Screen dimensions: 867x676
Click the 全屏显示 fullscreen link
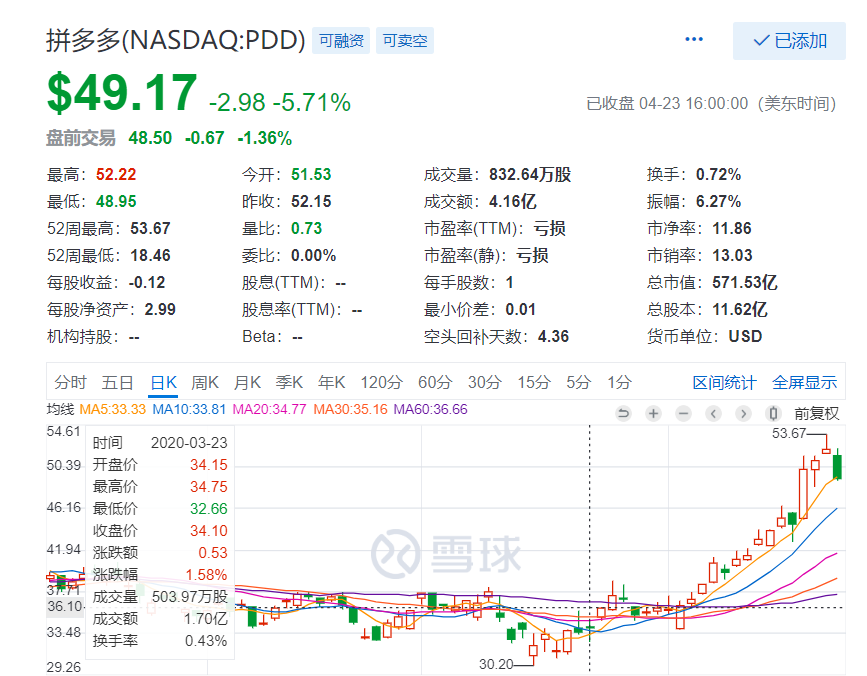pos(804,382)
